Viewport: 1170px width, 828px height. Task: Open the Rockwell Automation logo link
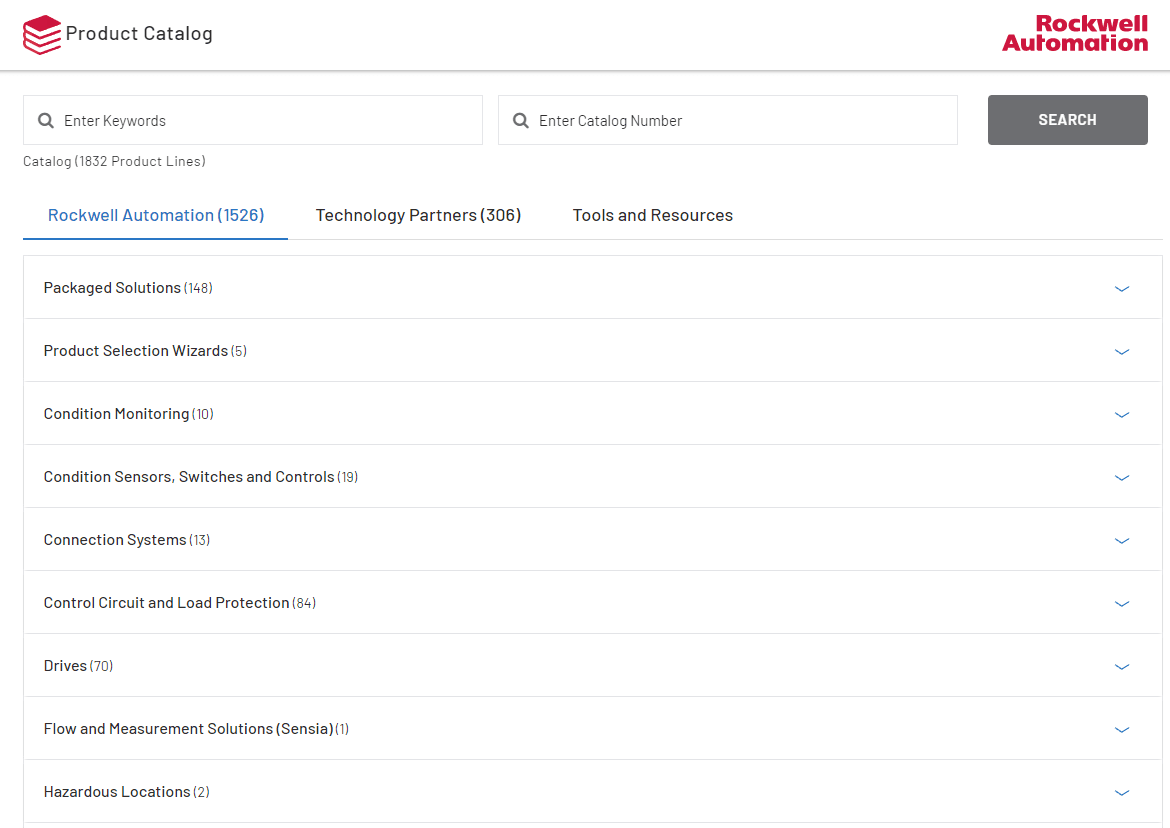coord(1074,34)
